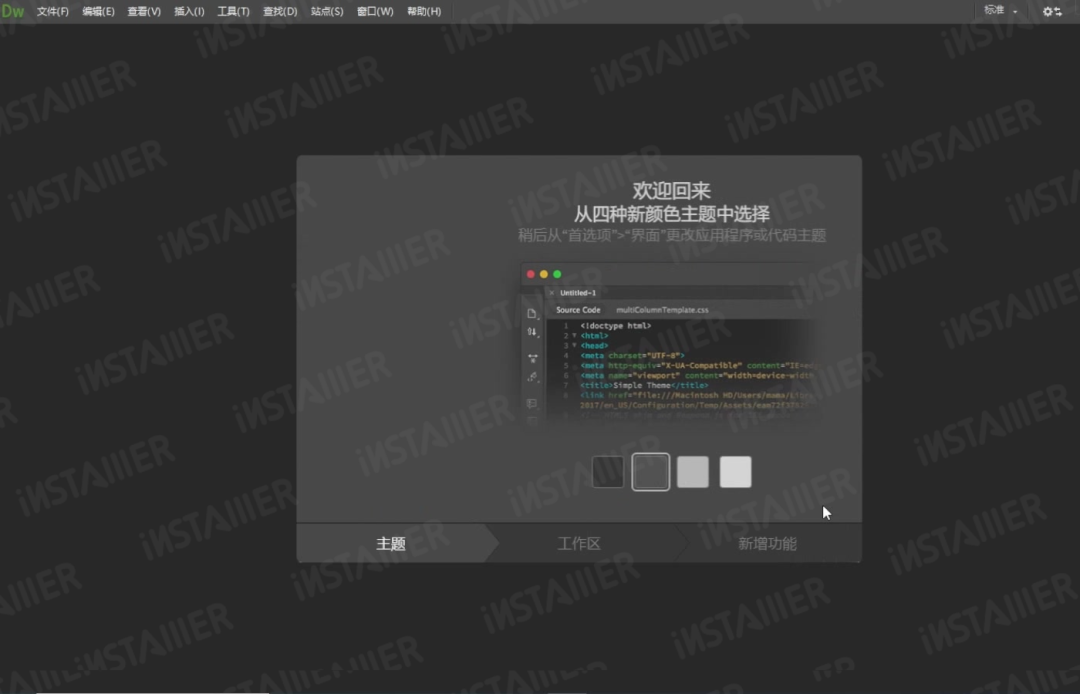Open the 插入(I) menu
The width and height of the screenshot is (1080, 694).
pyautogui.click(x=189, y=11)
